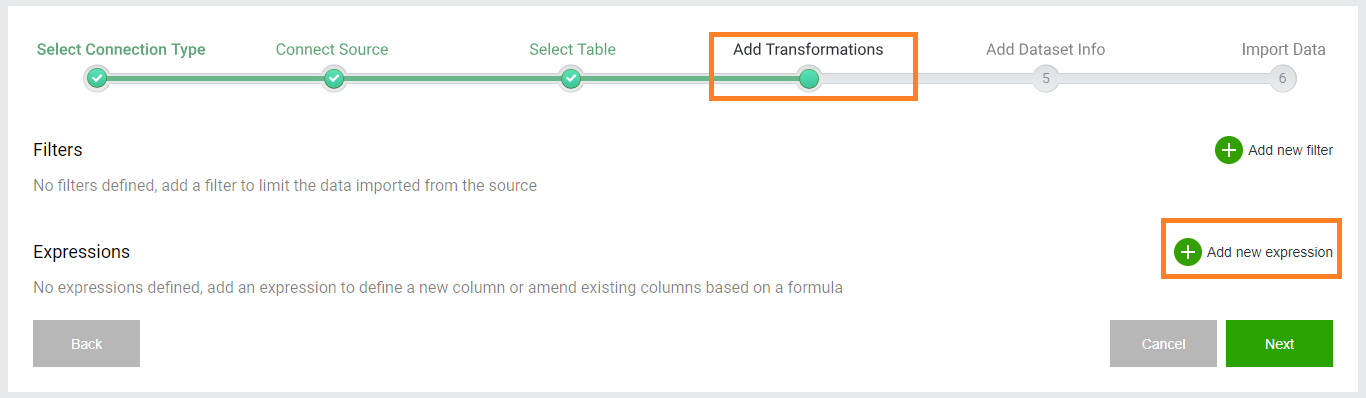
Task: Click the Add new expression text link
Action: [1269, 252]
